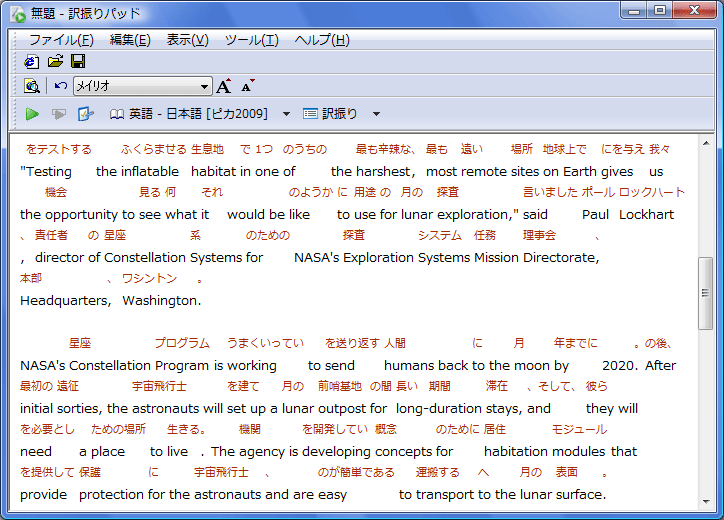The image size is (724, 520).
Task: Click the 英語 - 日本語 [ピカ2009] button
Action: (x=189, y=114)
